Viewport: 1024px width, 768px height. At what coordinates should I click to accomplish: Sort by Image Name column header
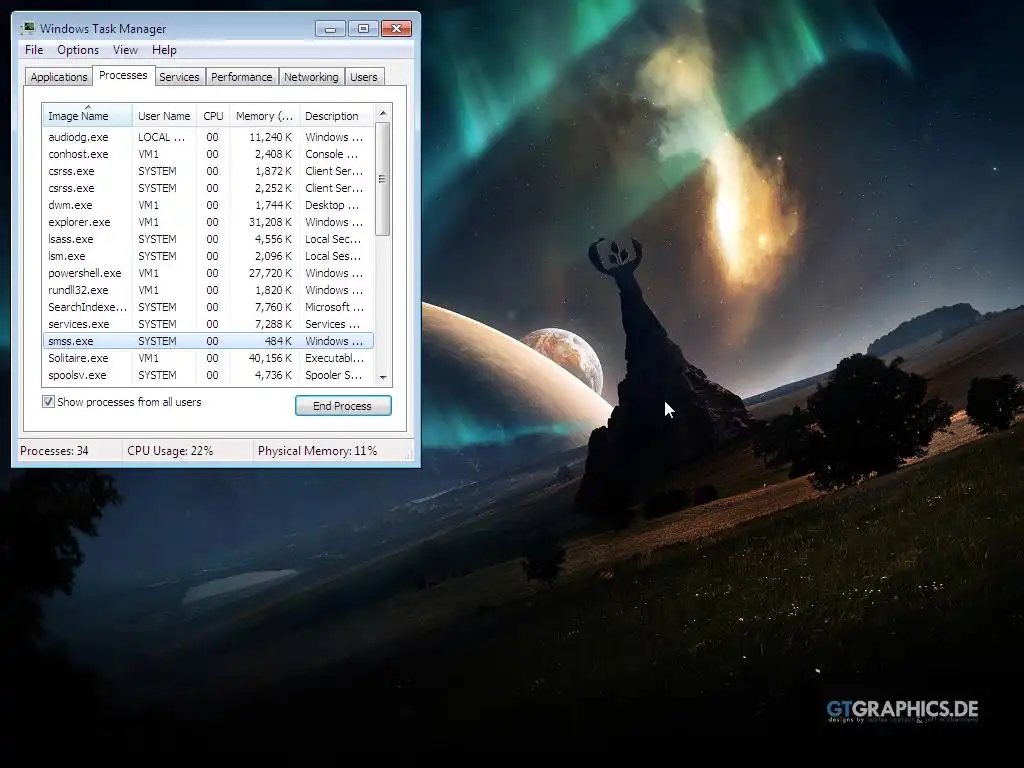[88, 116]
